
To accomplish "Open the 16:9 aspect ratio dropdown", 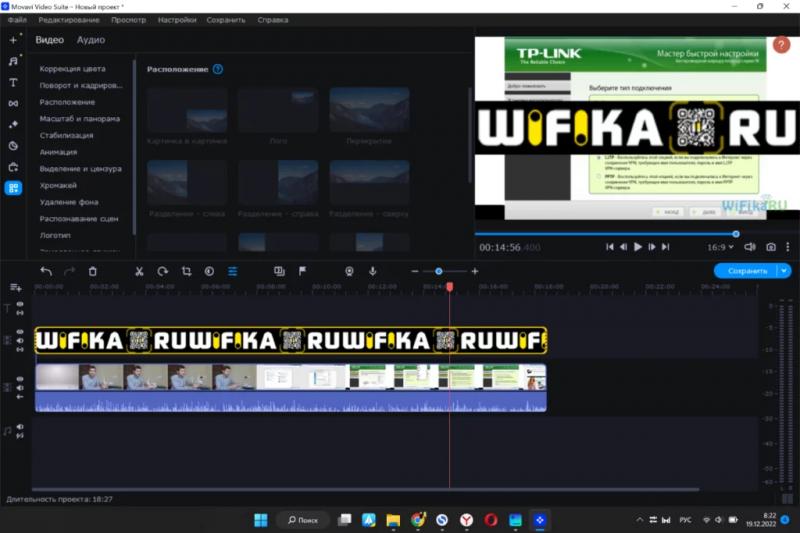I will click(720, 247).
